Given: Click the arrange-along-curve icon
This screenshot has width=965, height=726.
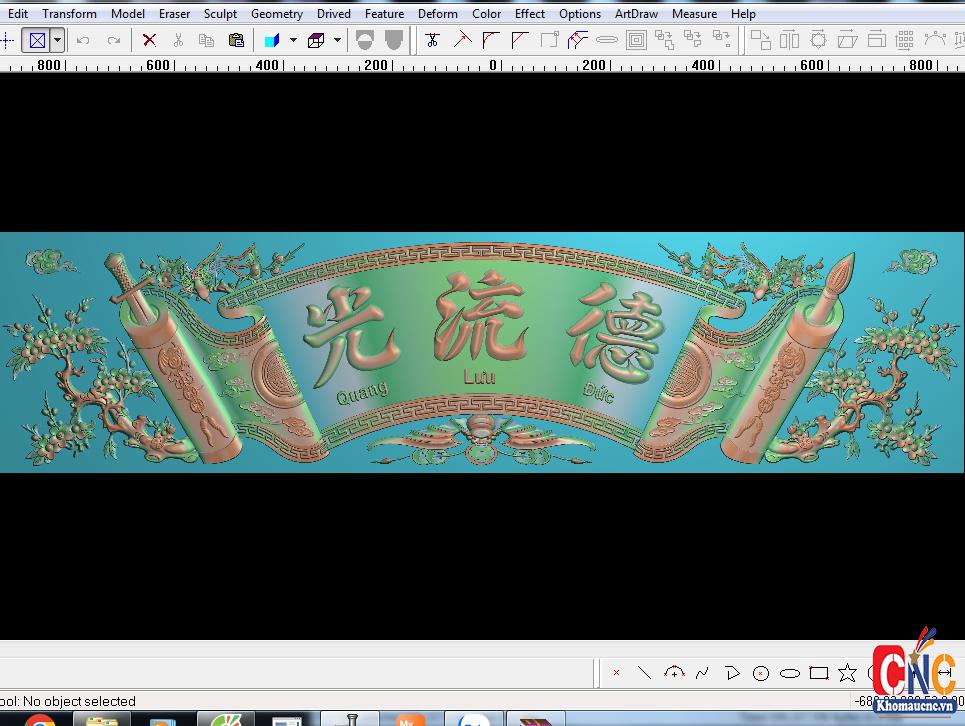Looking at the screenshot, I should tap(935, 41).
